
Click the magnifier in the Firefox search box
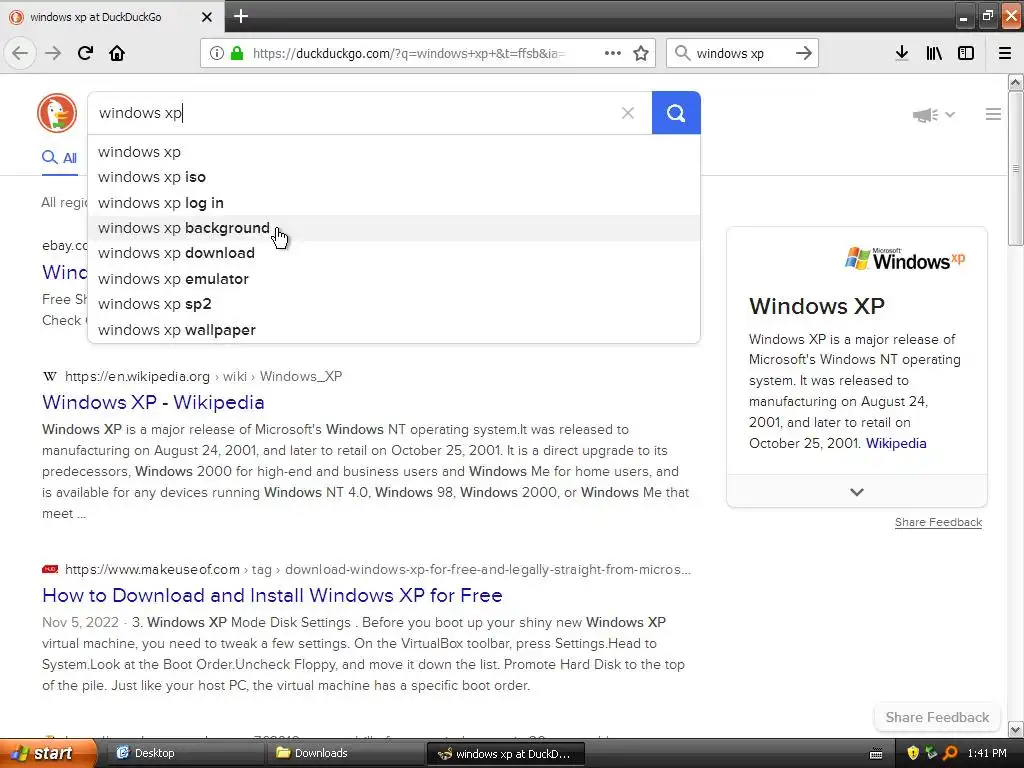(x=682, y=53)
